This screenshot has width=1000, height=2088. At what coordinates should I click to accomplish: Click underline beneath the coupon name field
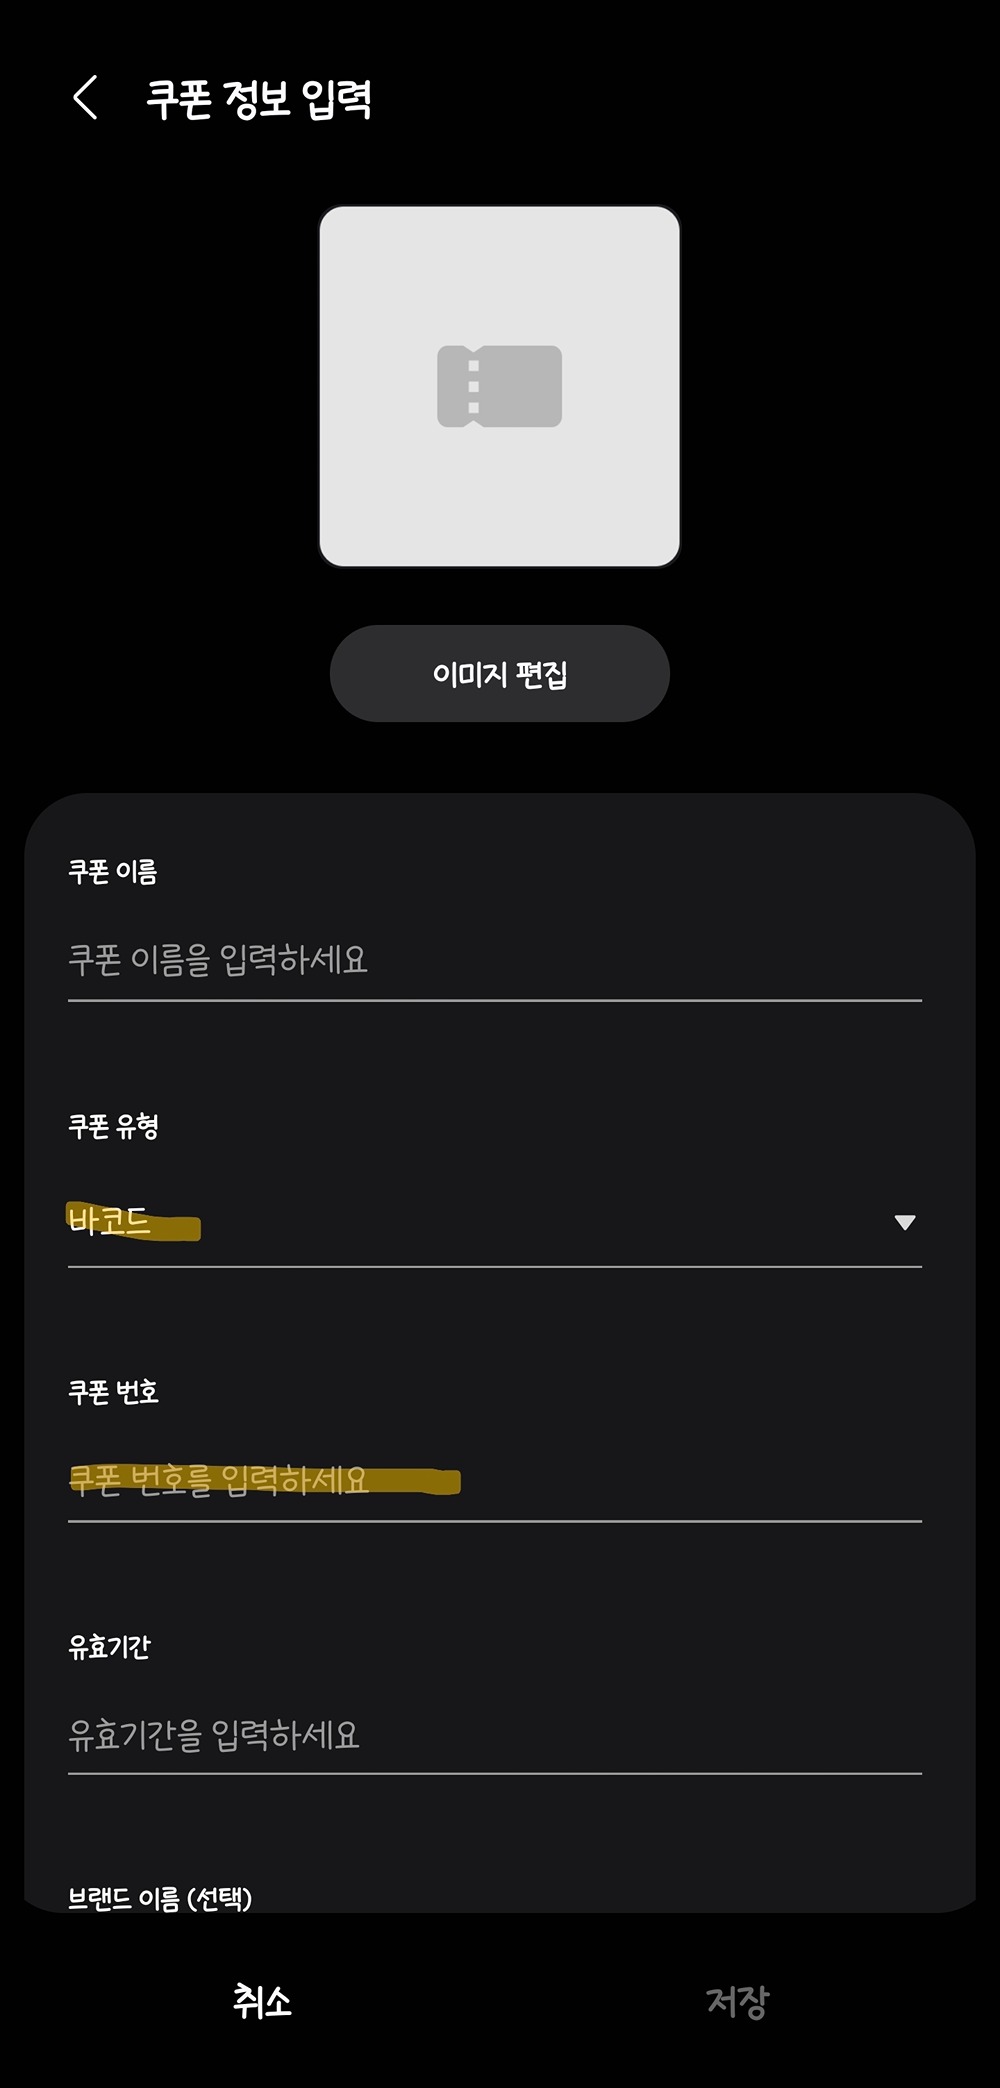(494, 1000)
